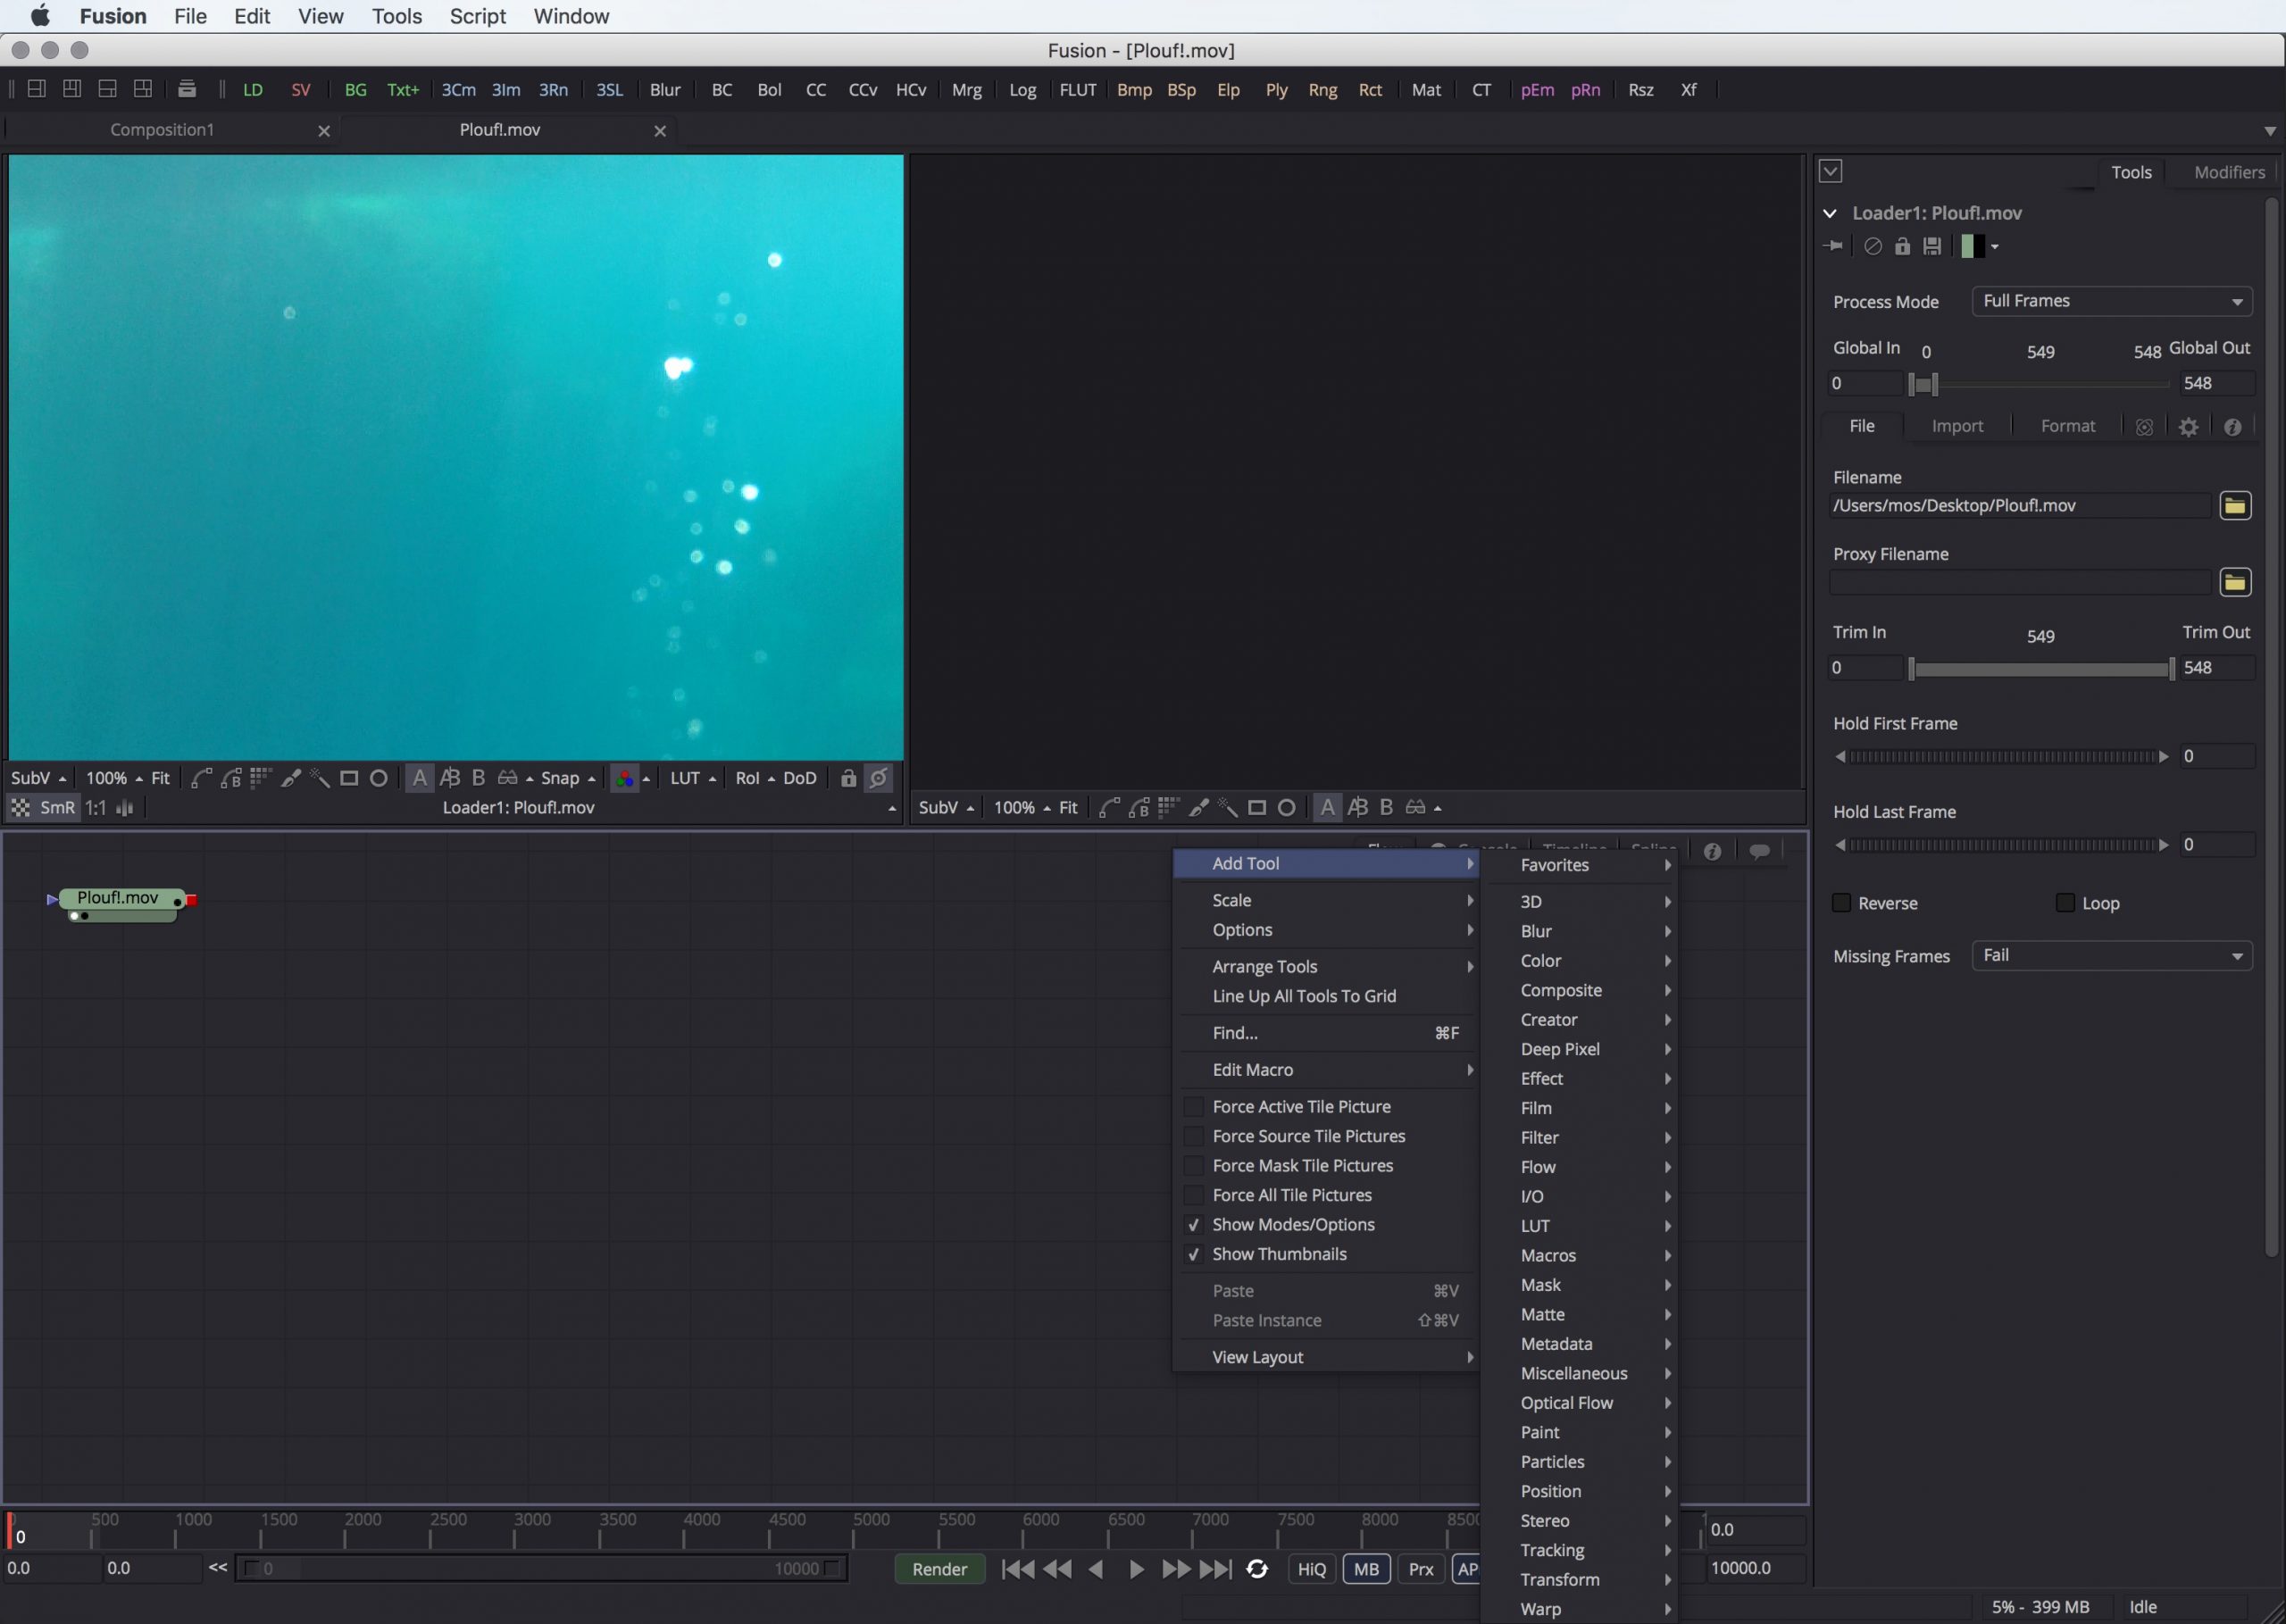The image size is (2286, 1624).
Task: Select the rectangle mask icon in left viewer toolbar
Action: (349, 778)
